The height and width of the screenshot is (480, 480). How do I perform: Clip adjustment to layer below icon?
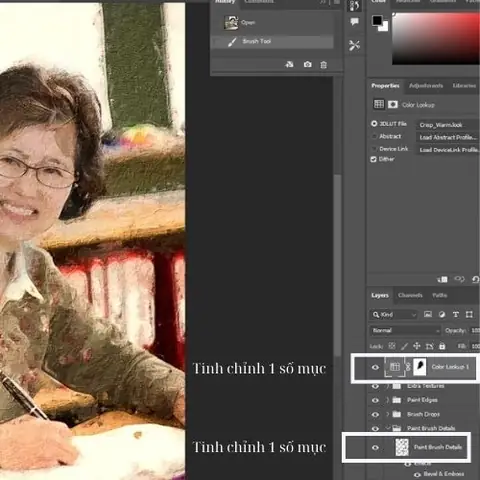click(443, 279)
